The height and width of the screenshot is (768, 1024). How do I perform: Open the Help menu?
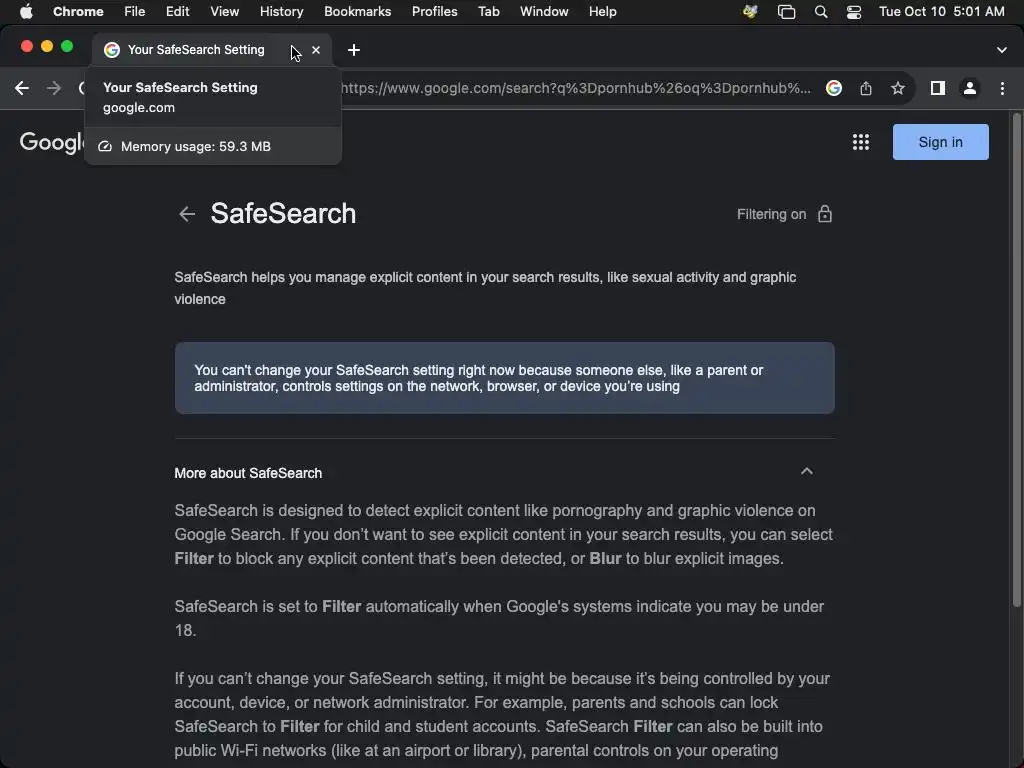pos(602,12)
